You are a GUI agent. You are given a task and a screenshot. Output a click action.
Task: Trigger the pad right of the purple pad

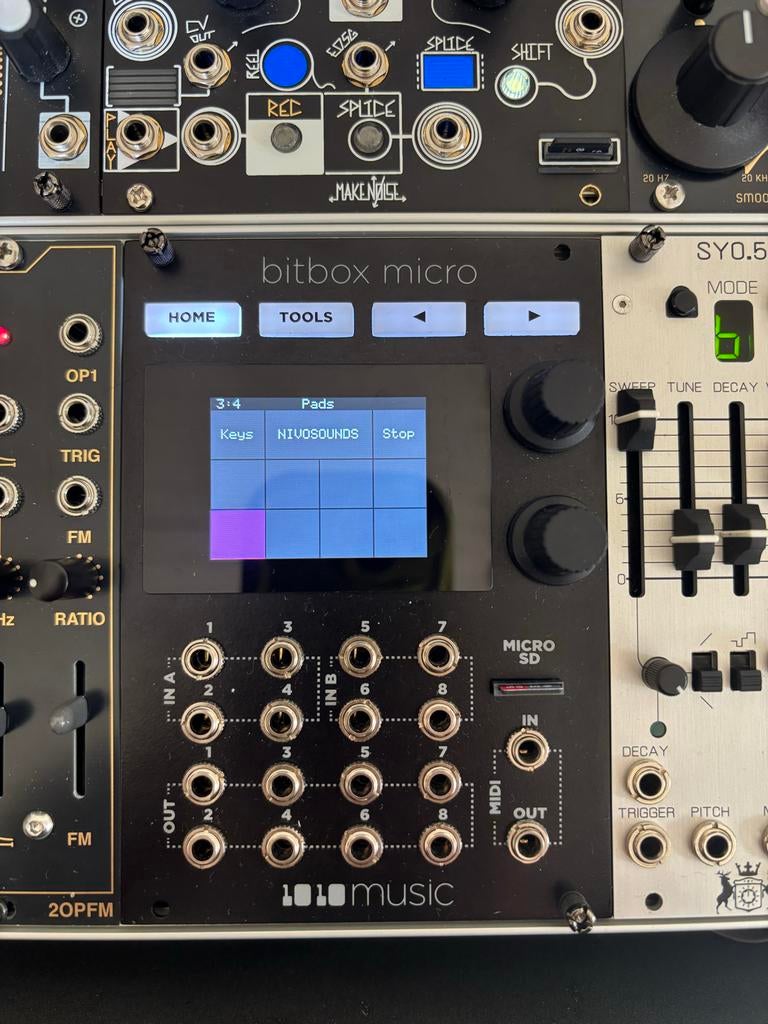[292, 534]
